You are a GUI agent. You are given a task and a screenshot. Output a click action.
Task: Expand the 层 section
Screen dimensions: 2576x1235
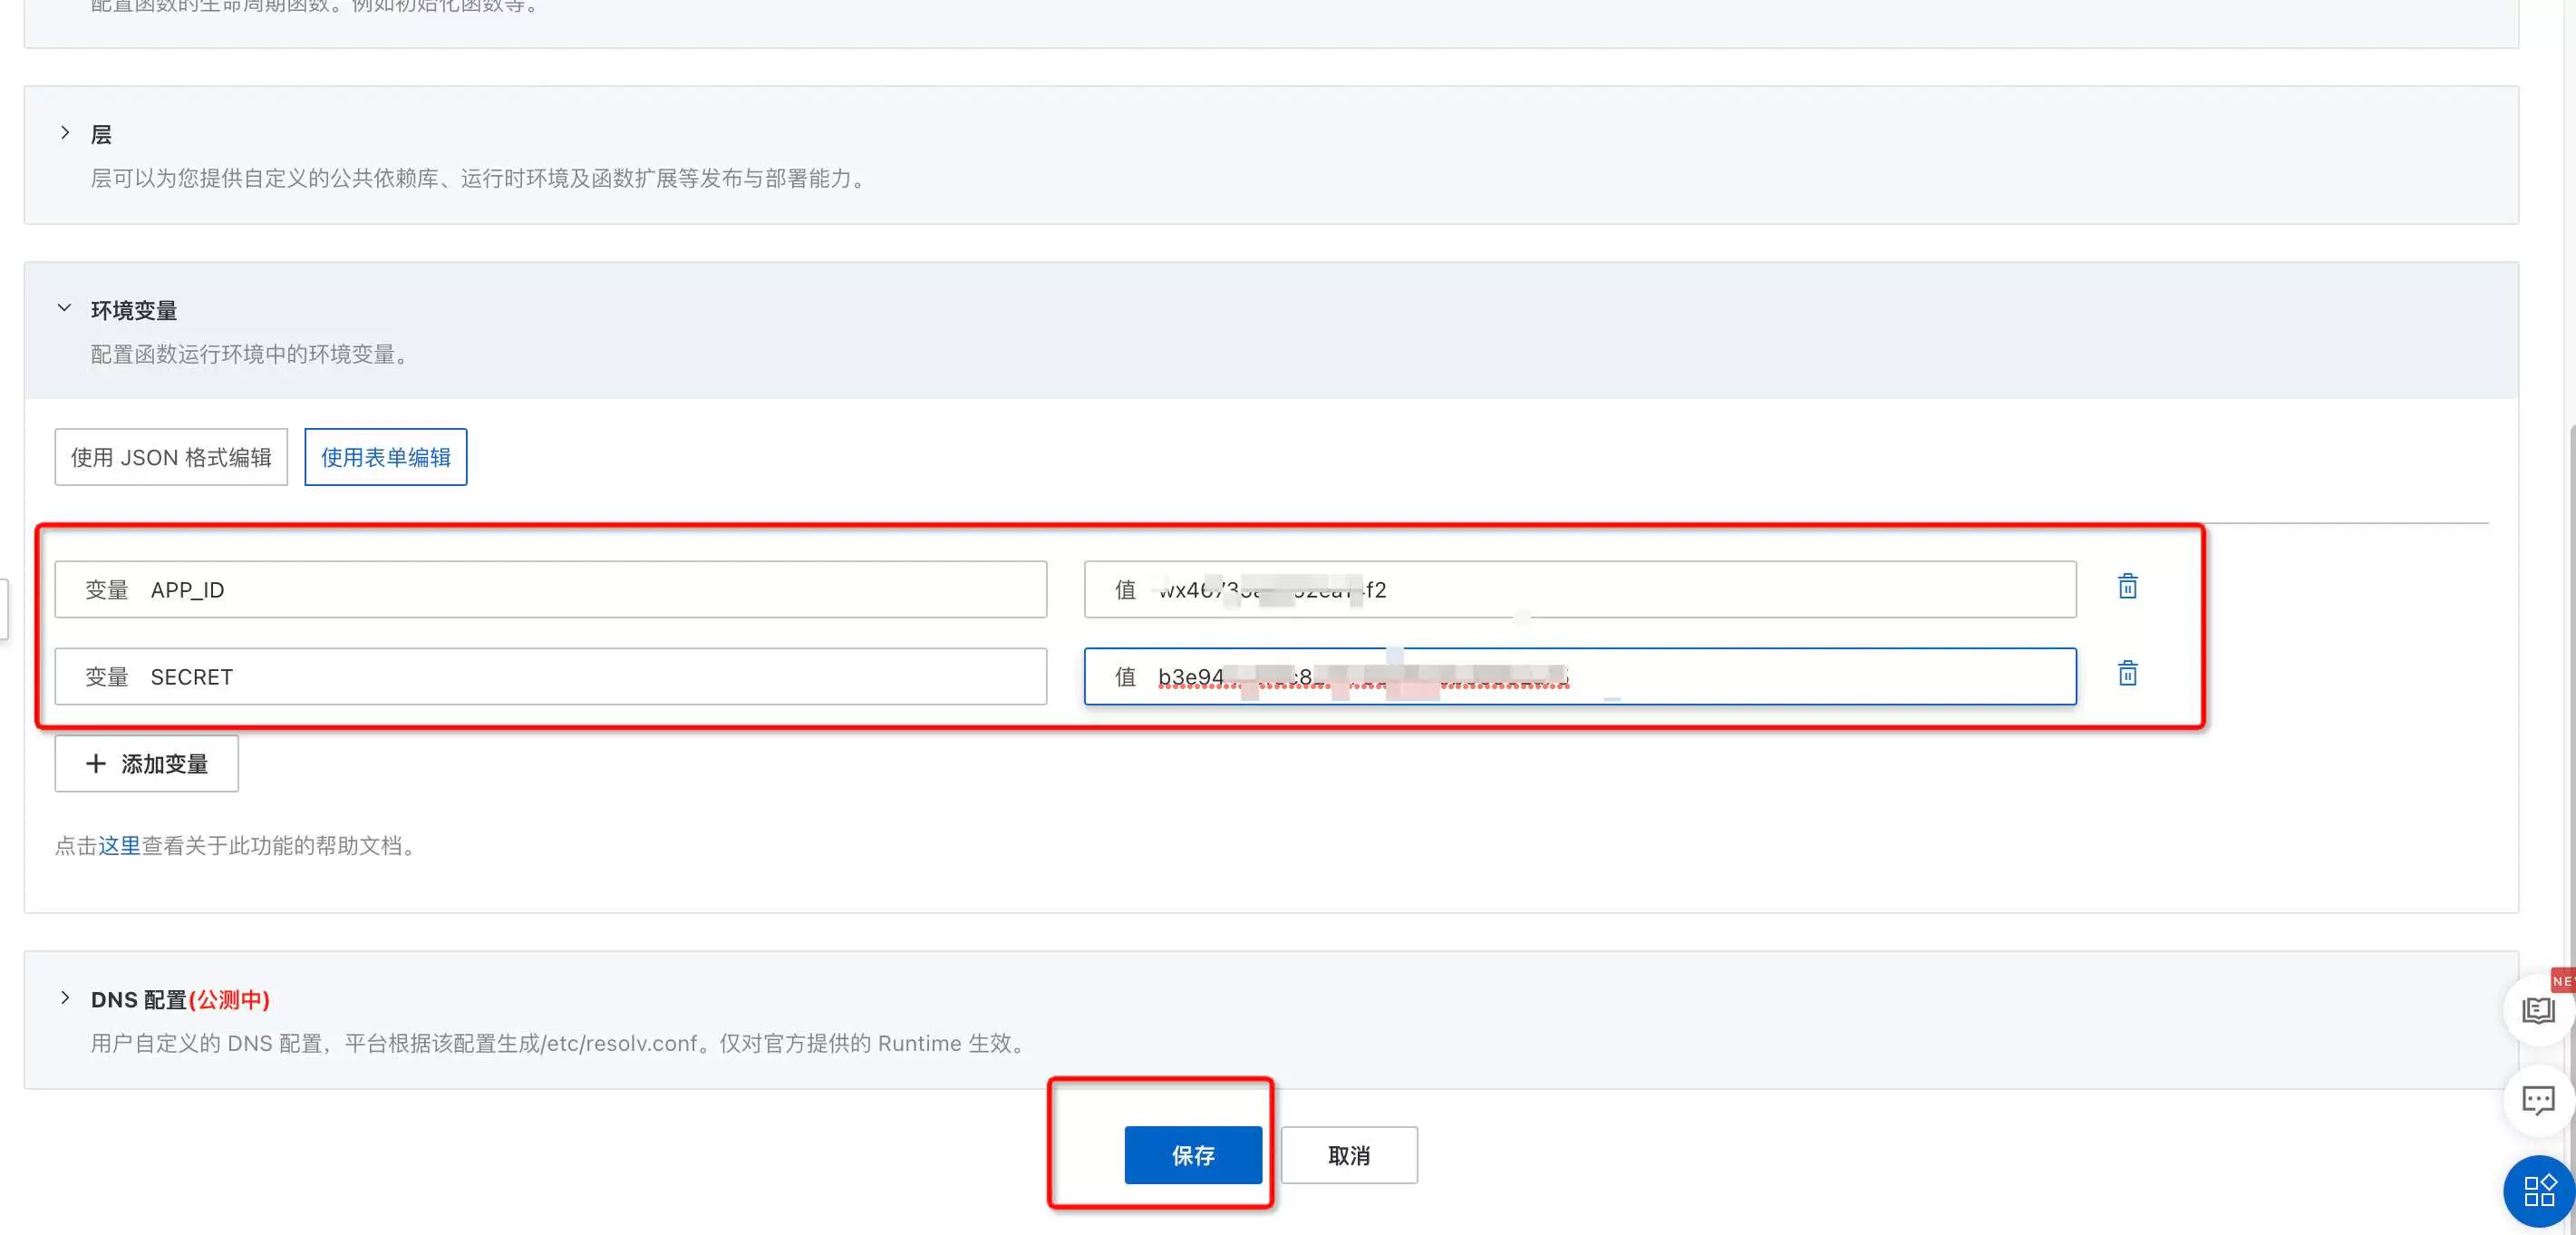pyautogui.click(x=65, y=133)
